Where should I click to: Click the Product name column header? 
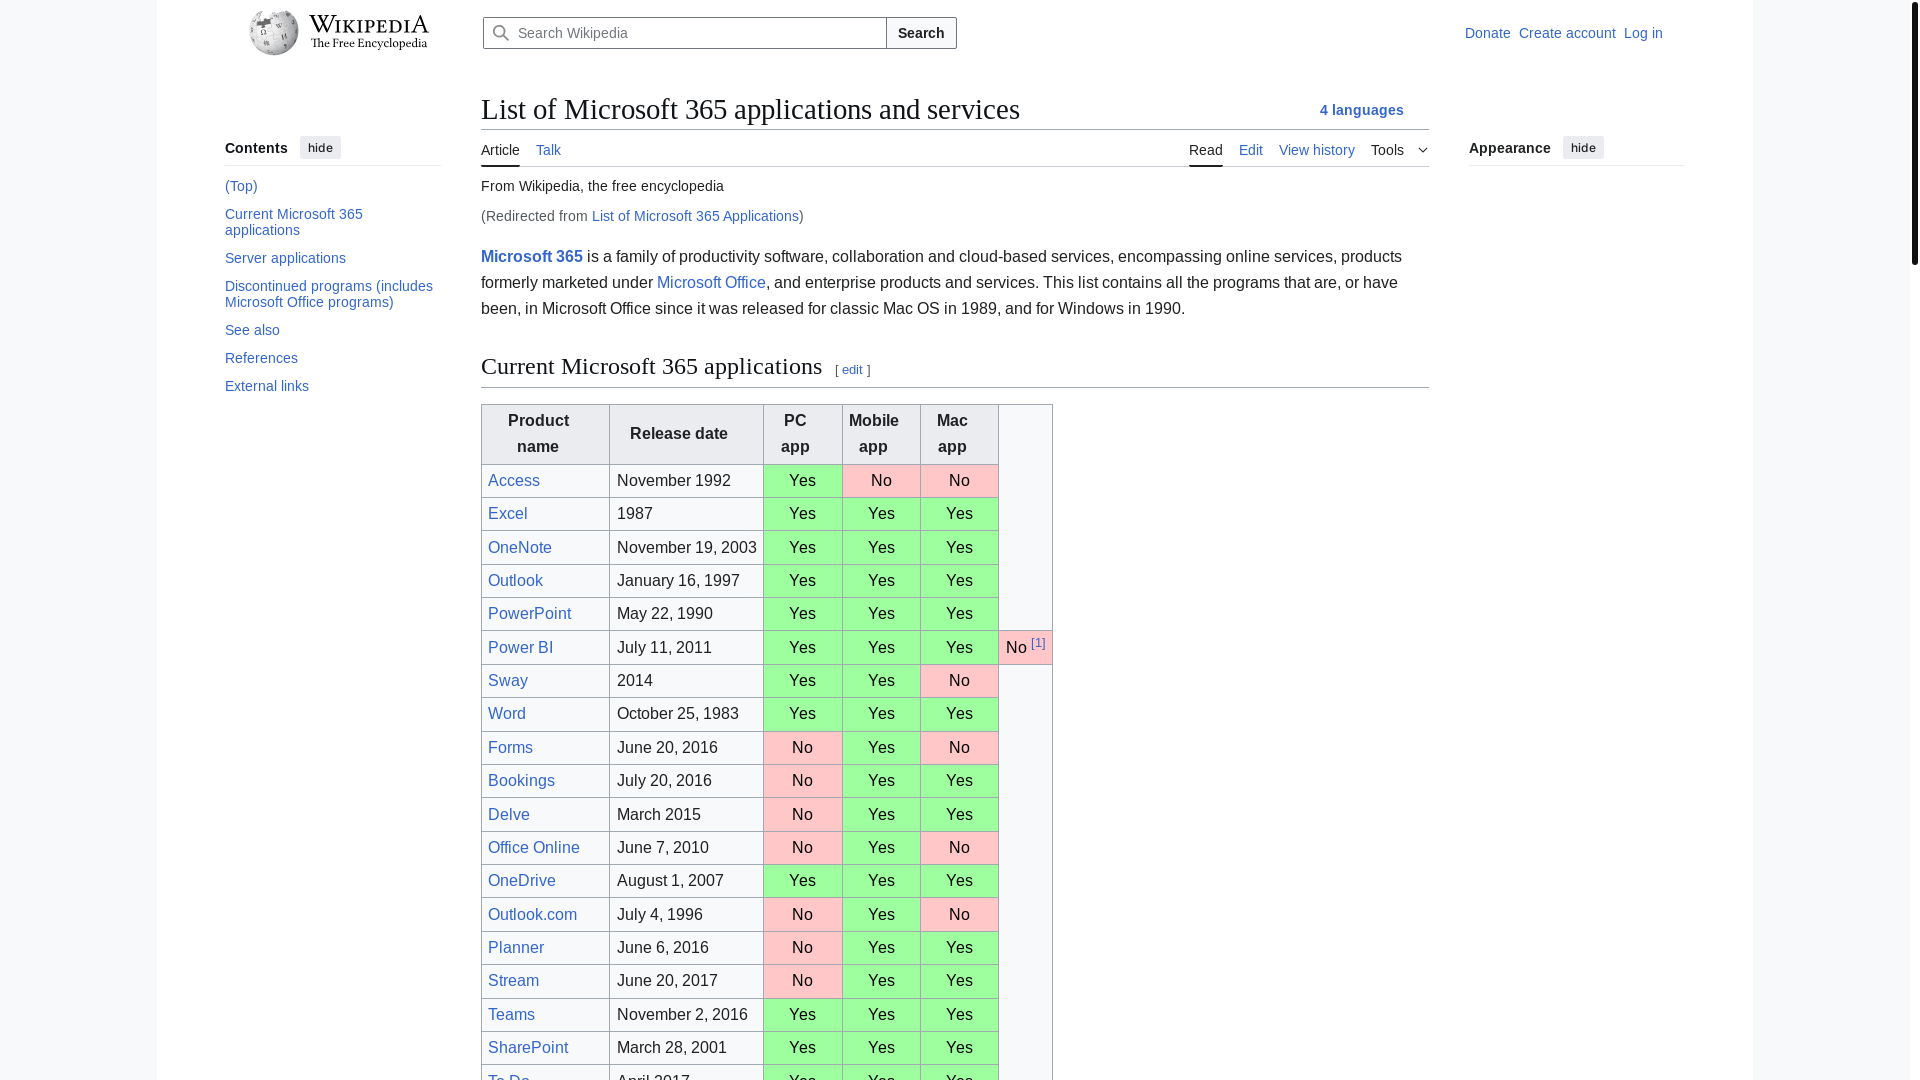point(545,434)
